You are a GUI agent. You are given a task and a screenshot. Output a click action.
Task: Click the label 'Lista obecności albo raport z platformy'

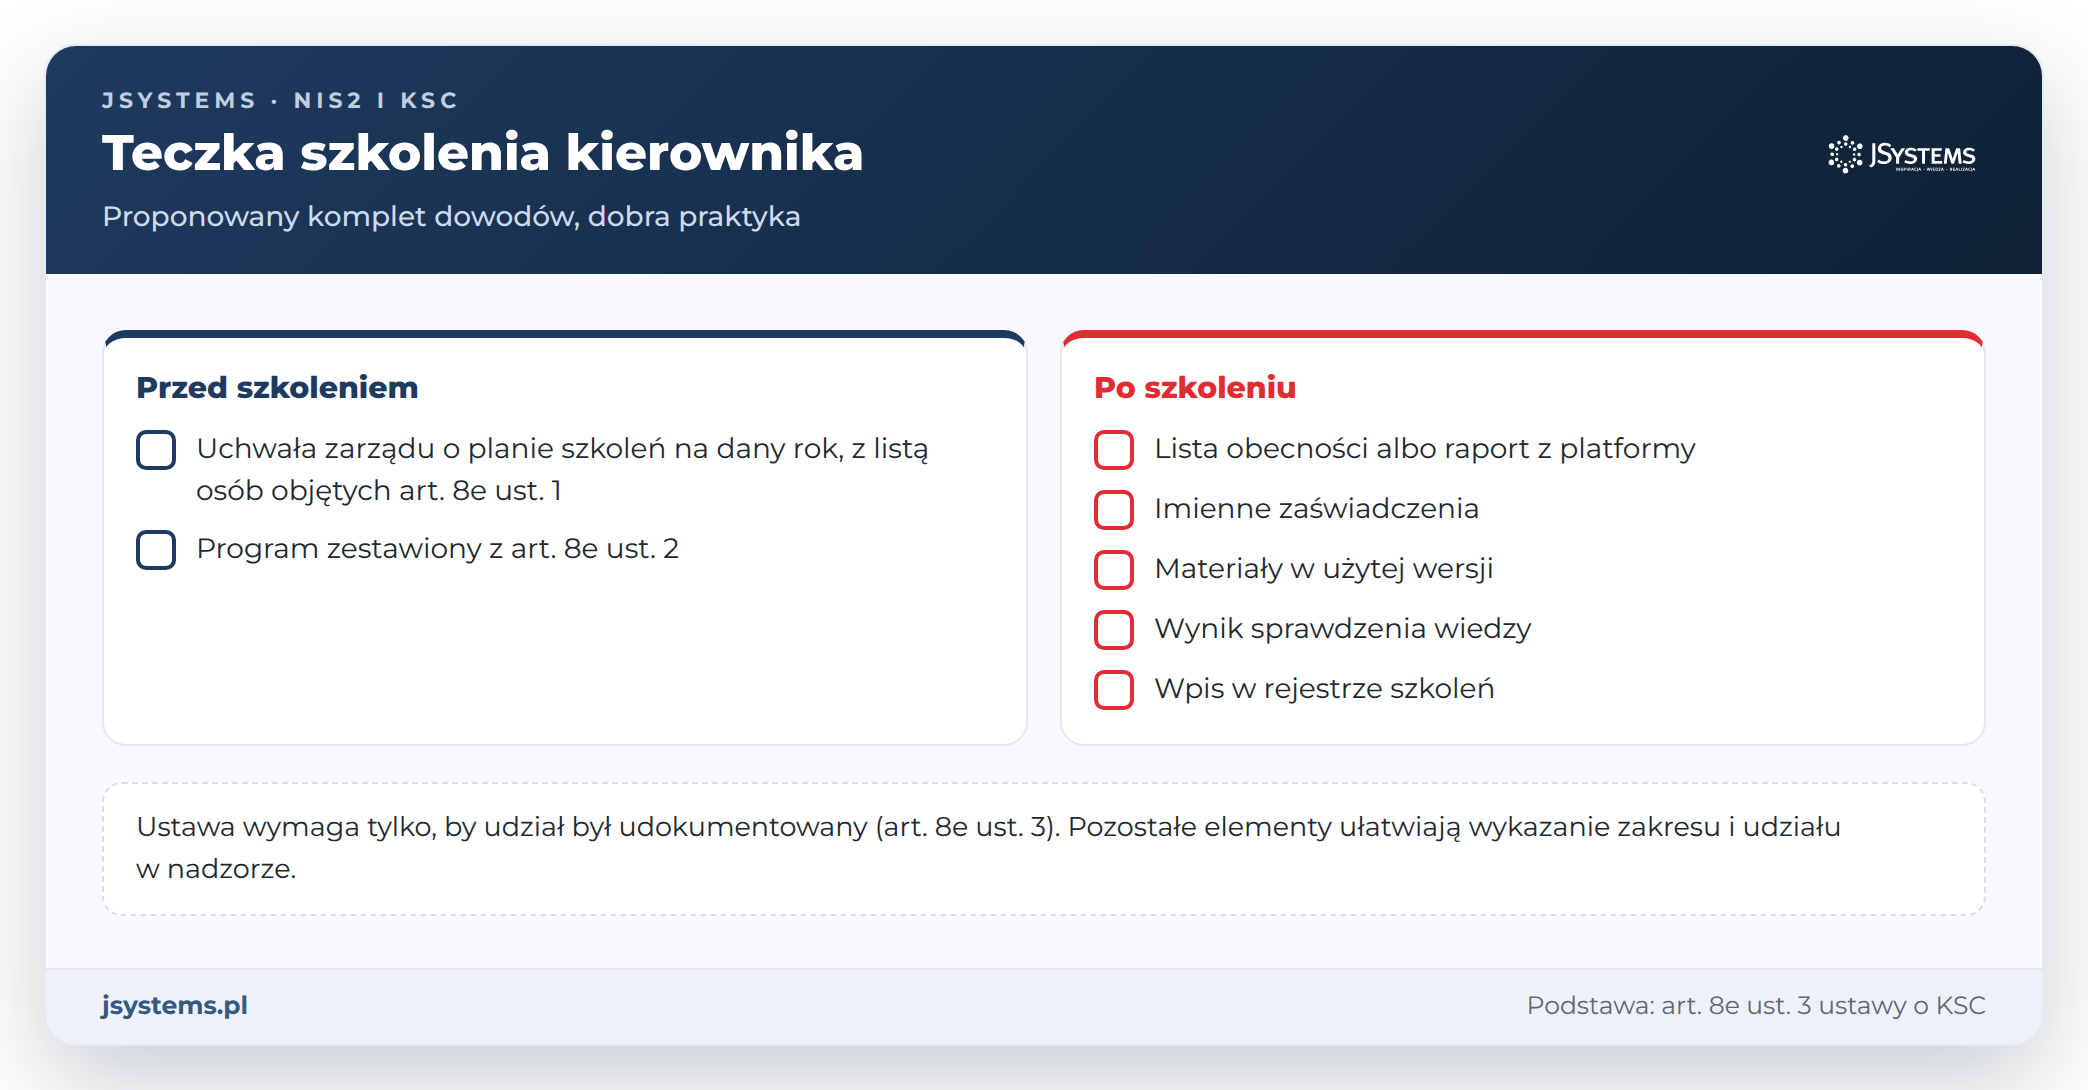[1425, 448]
